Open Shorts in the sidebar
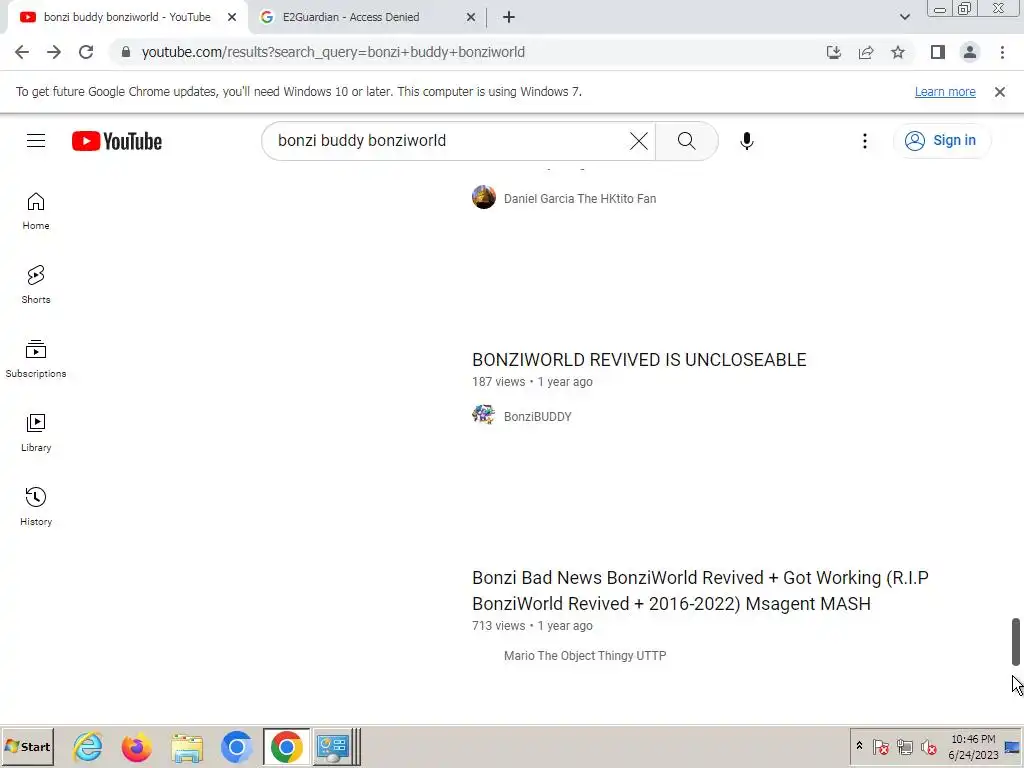 point(36,285)
